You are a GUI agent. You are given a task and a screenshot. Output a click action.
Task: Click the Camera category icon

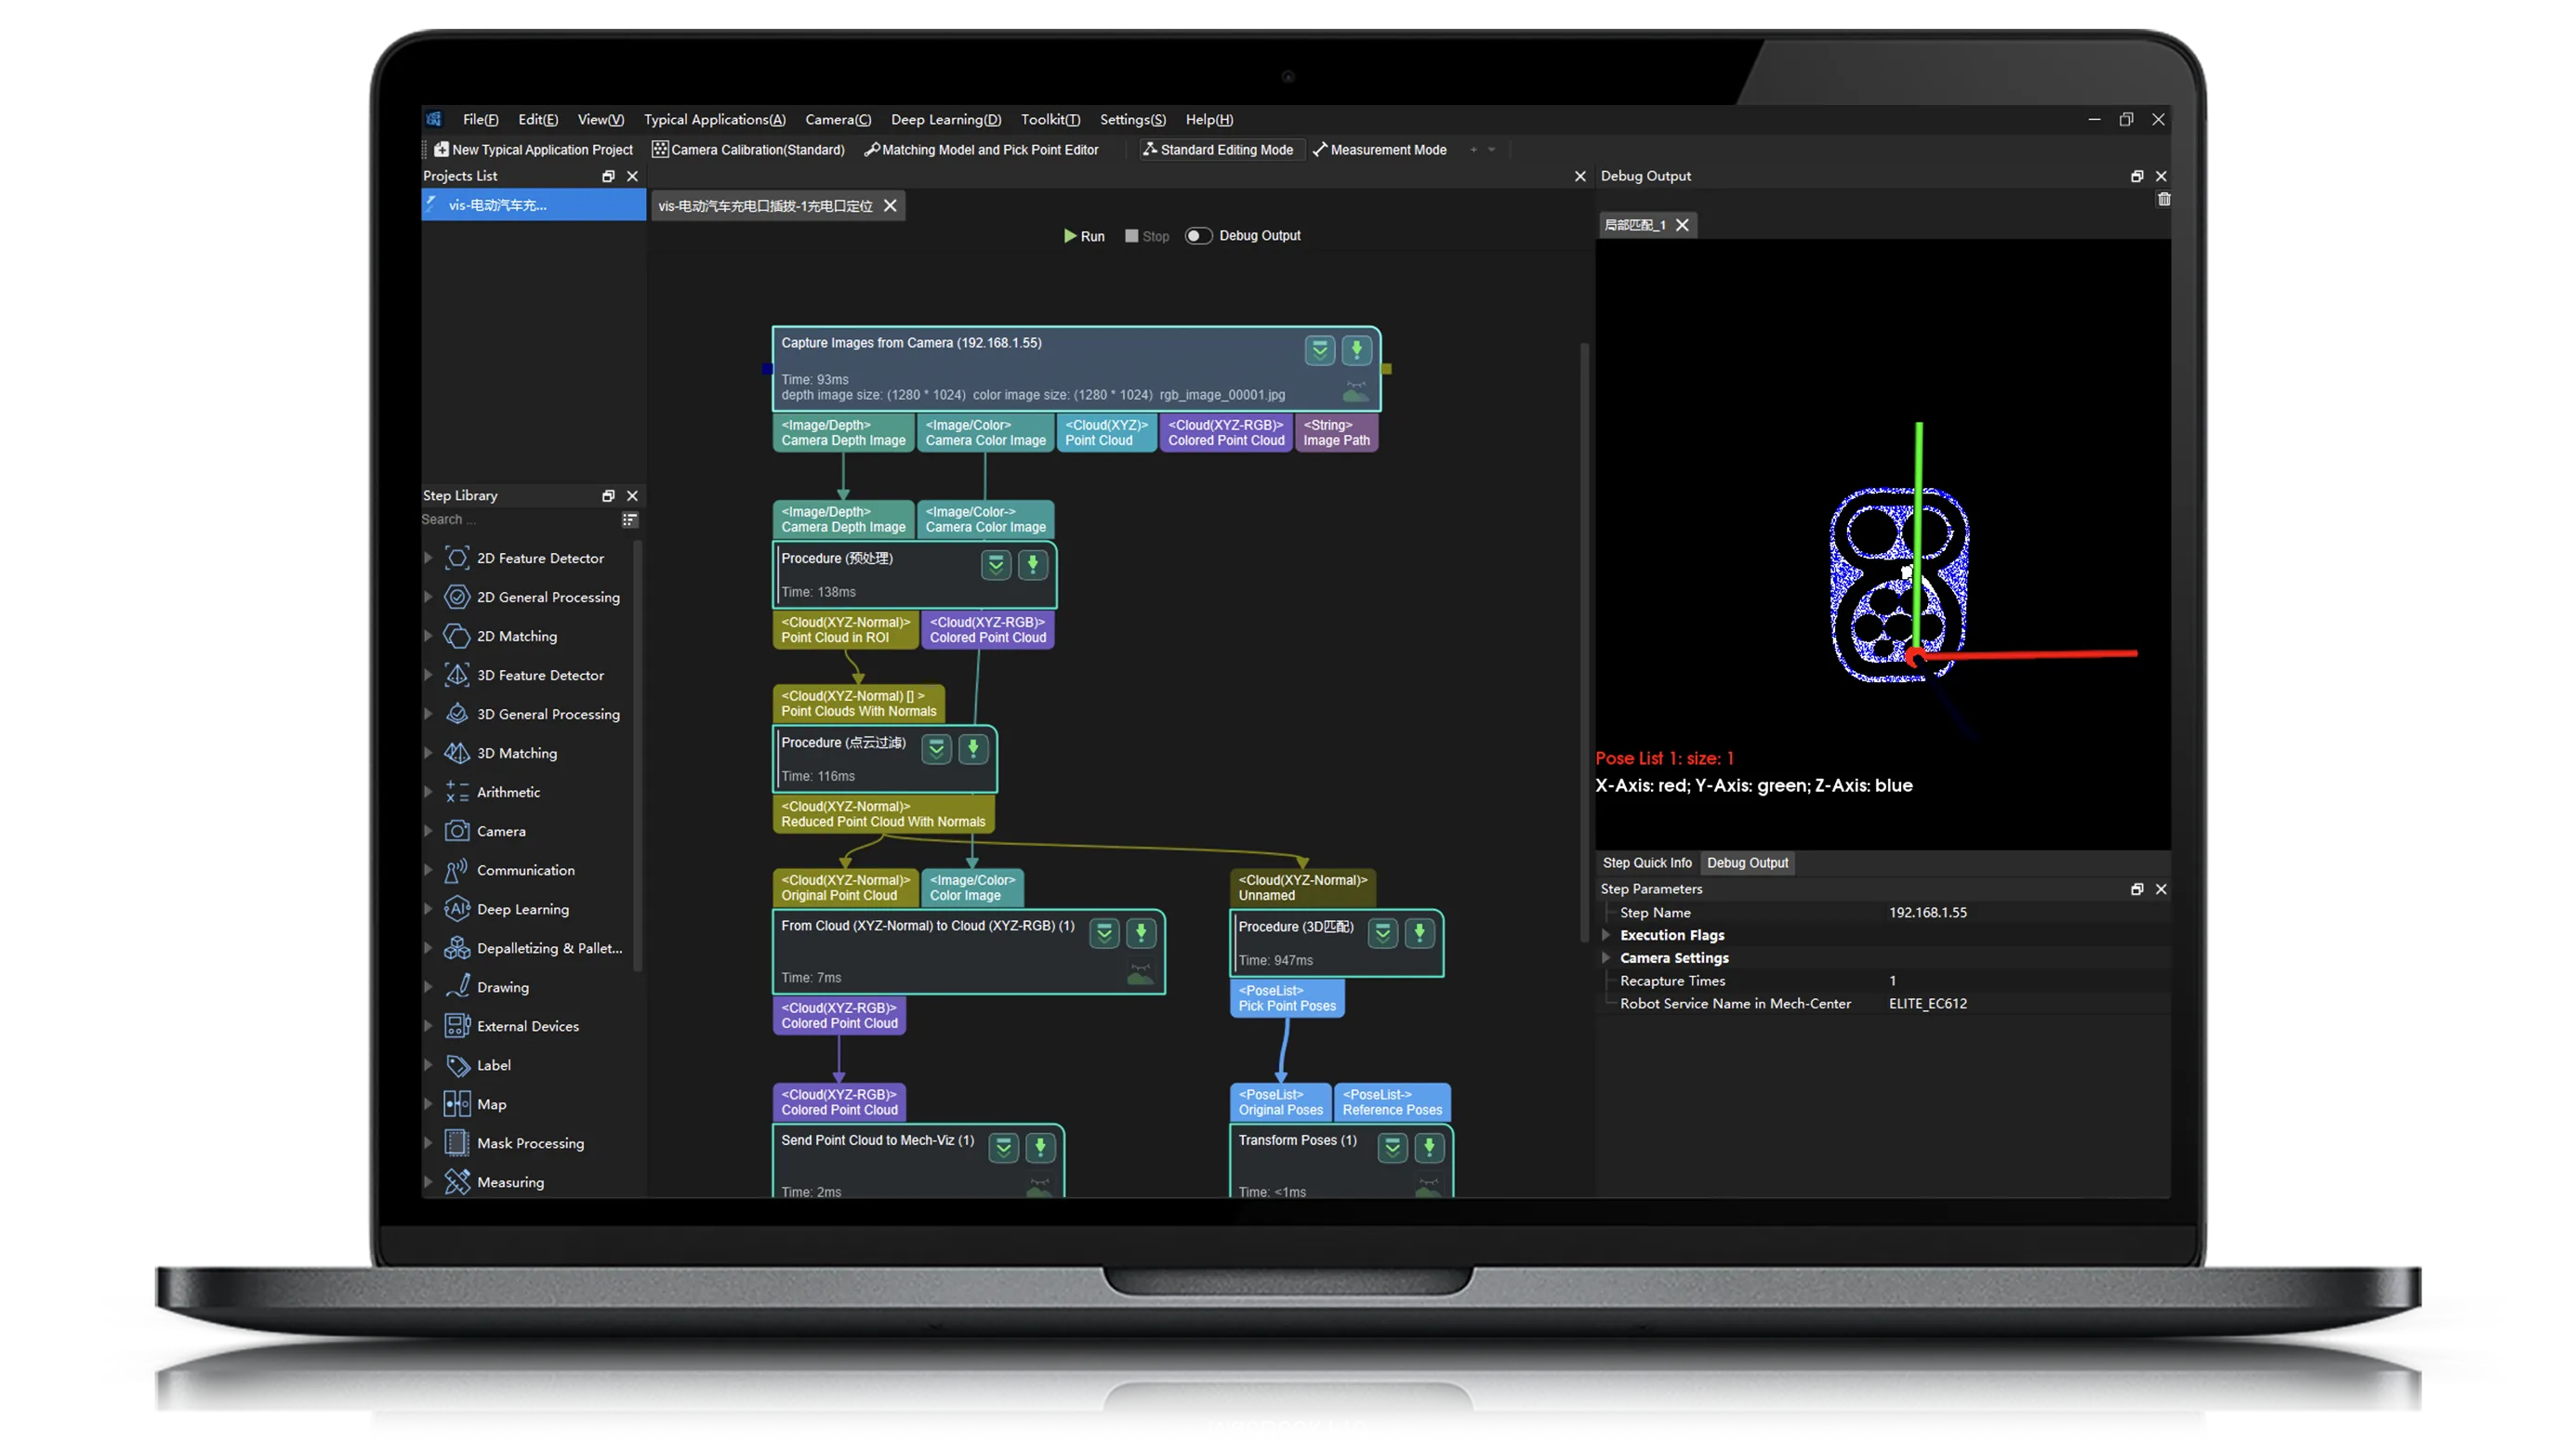click(x=457, y=831)
